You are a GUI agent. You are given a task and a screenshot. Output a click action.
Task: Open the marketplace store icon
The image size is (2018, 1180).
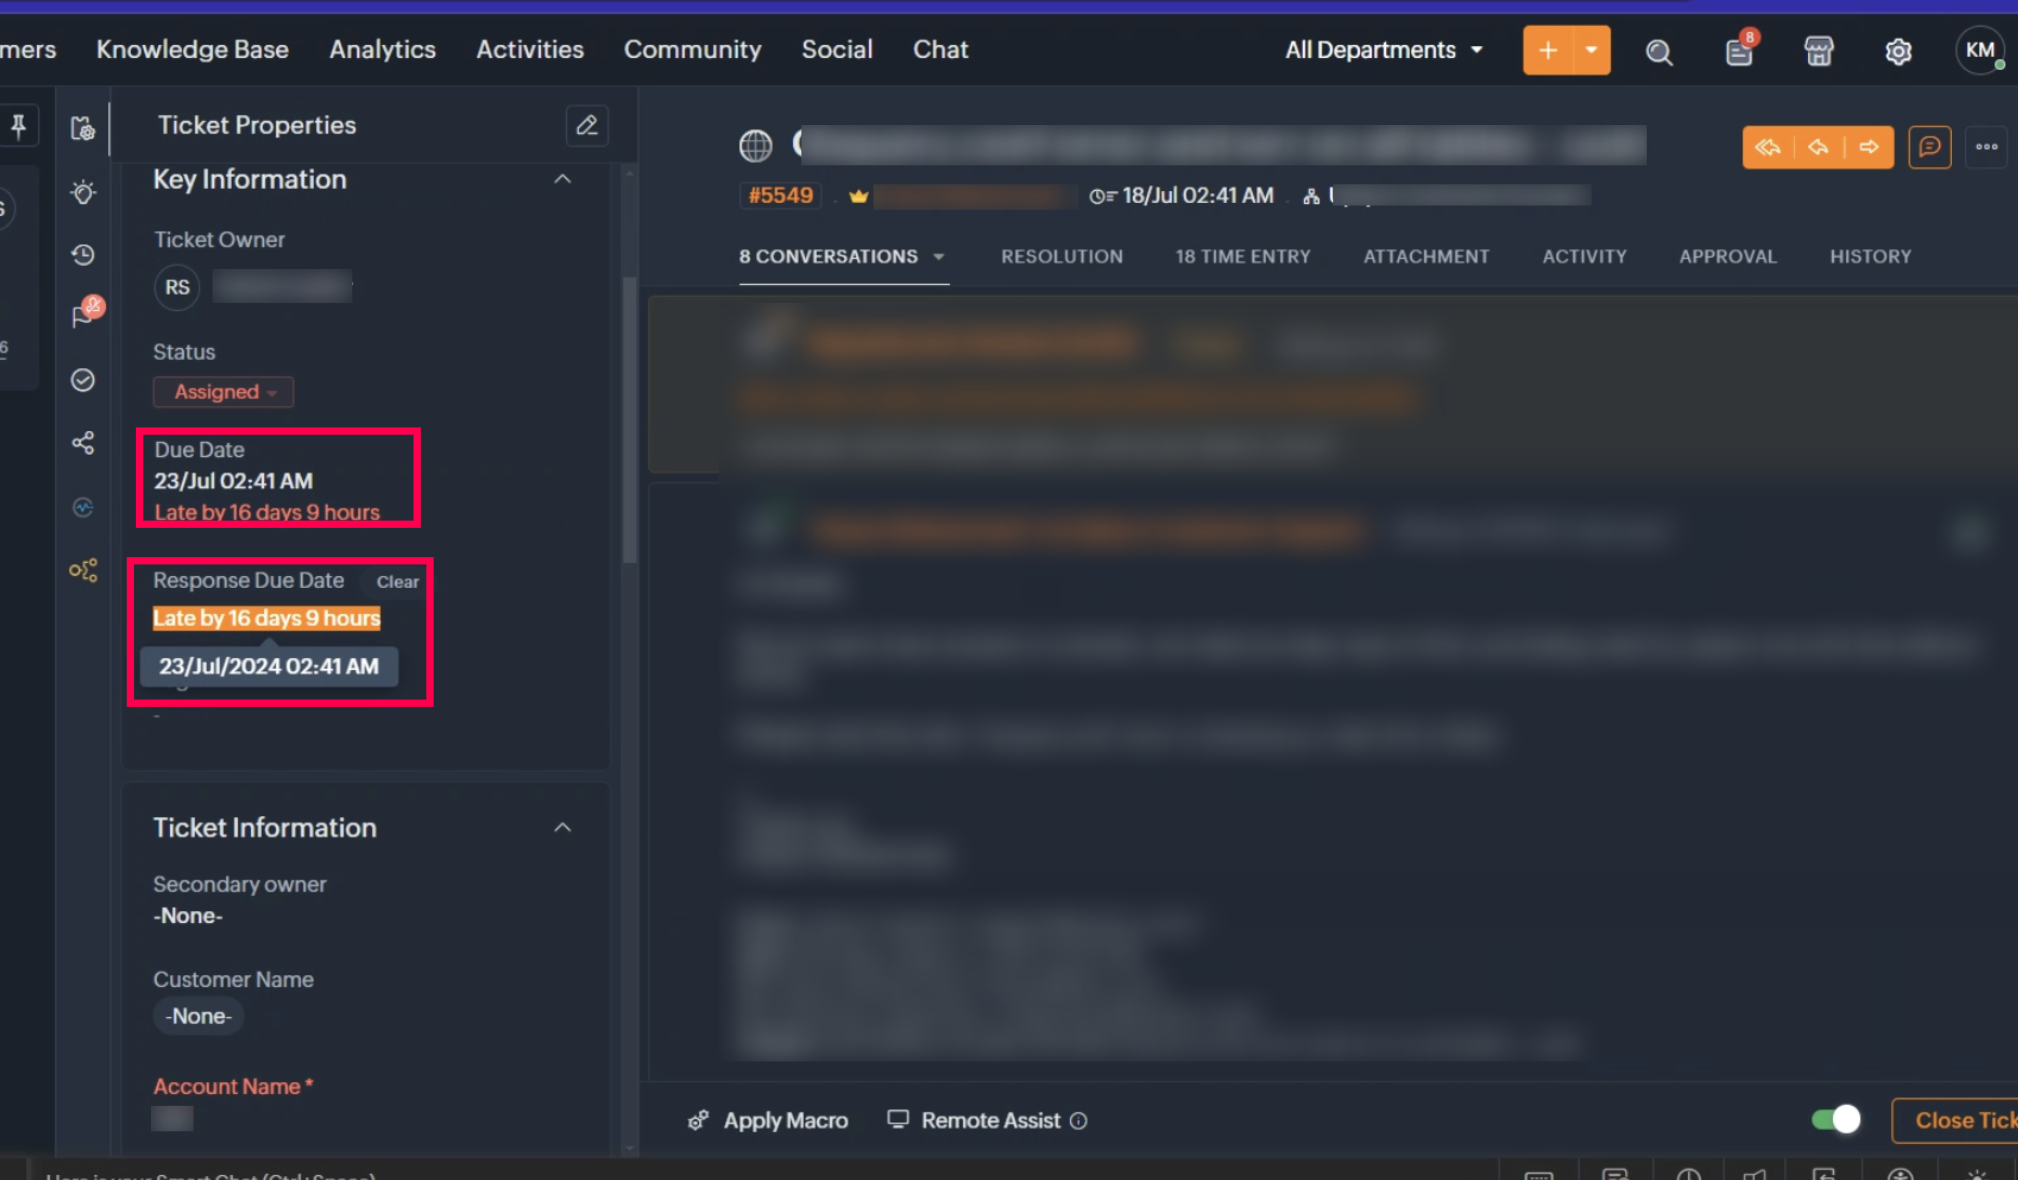click(1818, 51)
